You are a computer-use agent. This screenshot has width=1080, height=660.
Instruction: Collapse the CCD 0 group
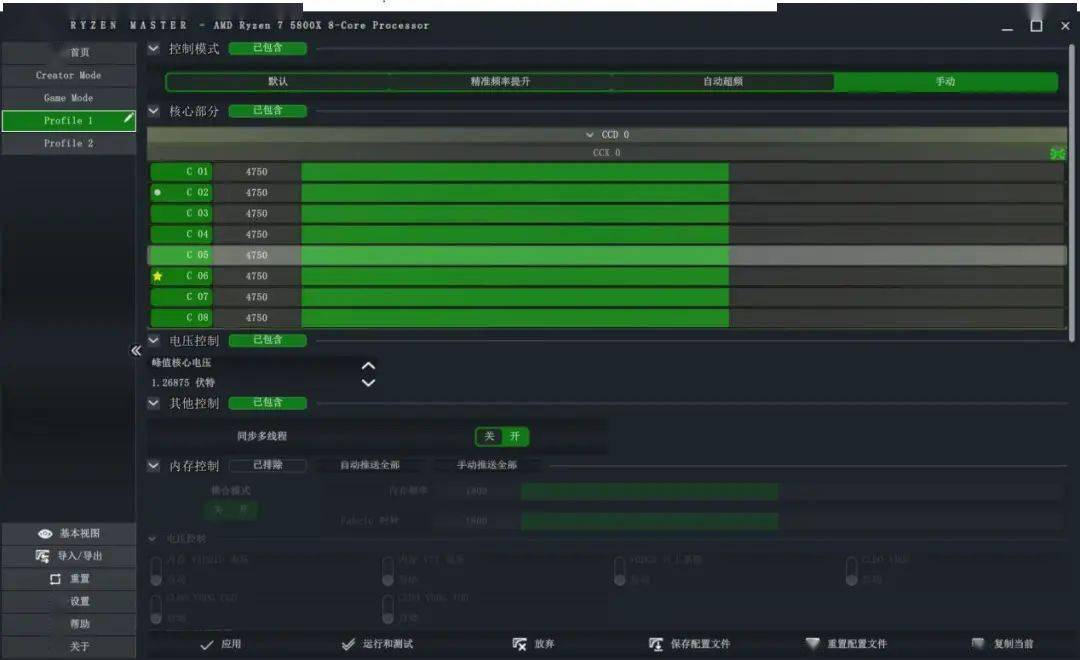click(590, 135)
